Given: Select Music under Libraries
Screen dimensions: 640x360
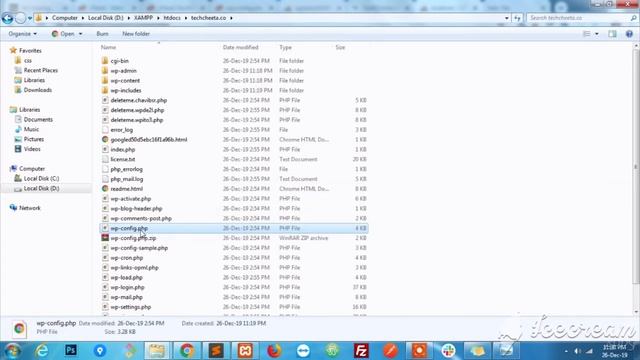Looking at the screenshot, I should [31, 129].
